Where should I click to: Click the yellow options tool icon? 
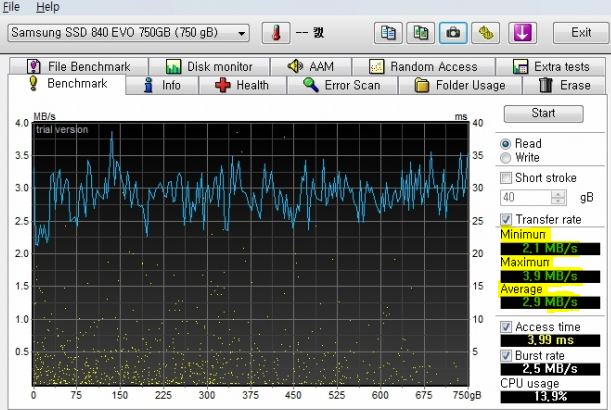[x=486, y=33]
